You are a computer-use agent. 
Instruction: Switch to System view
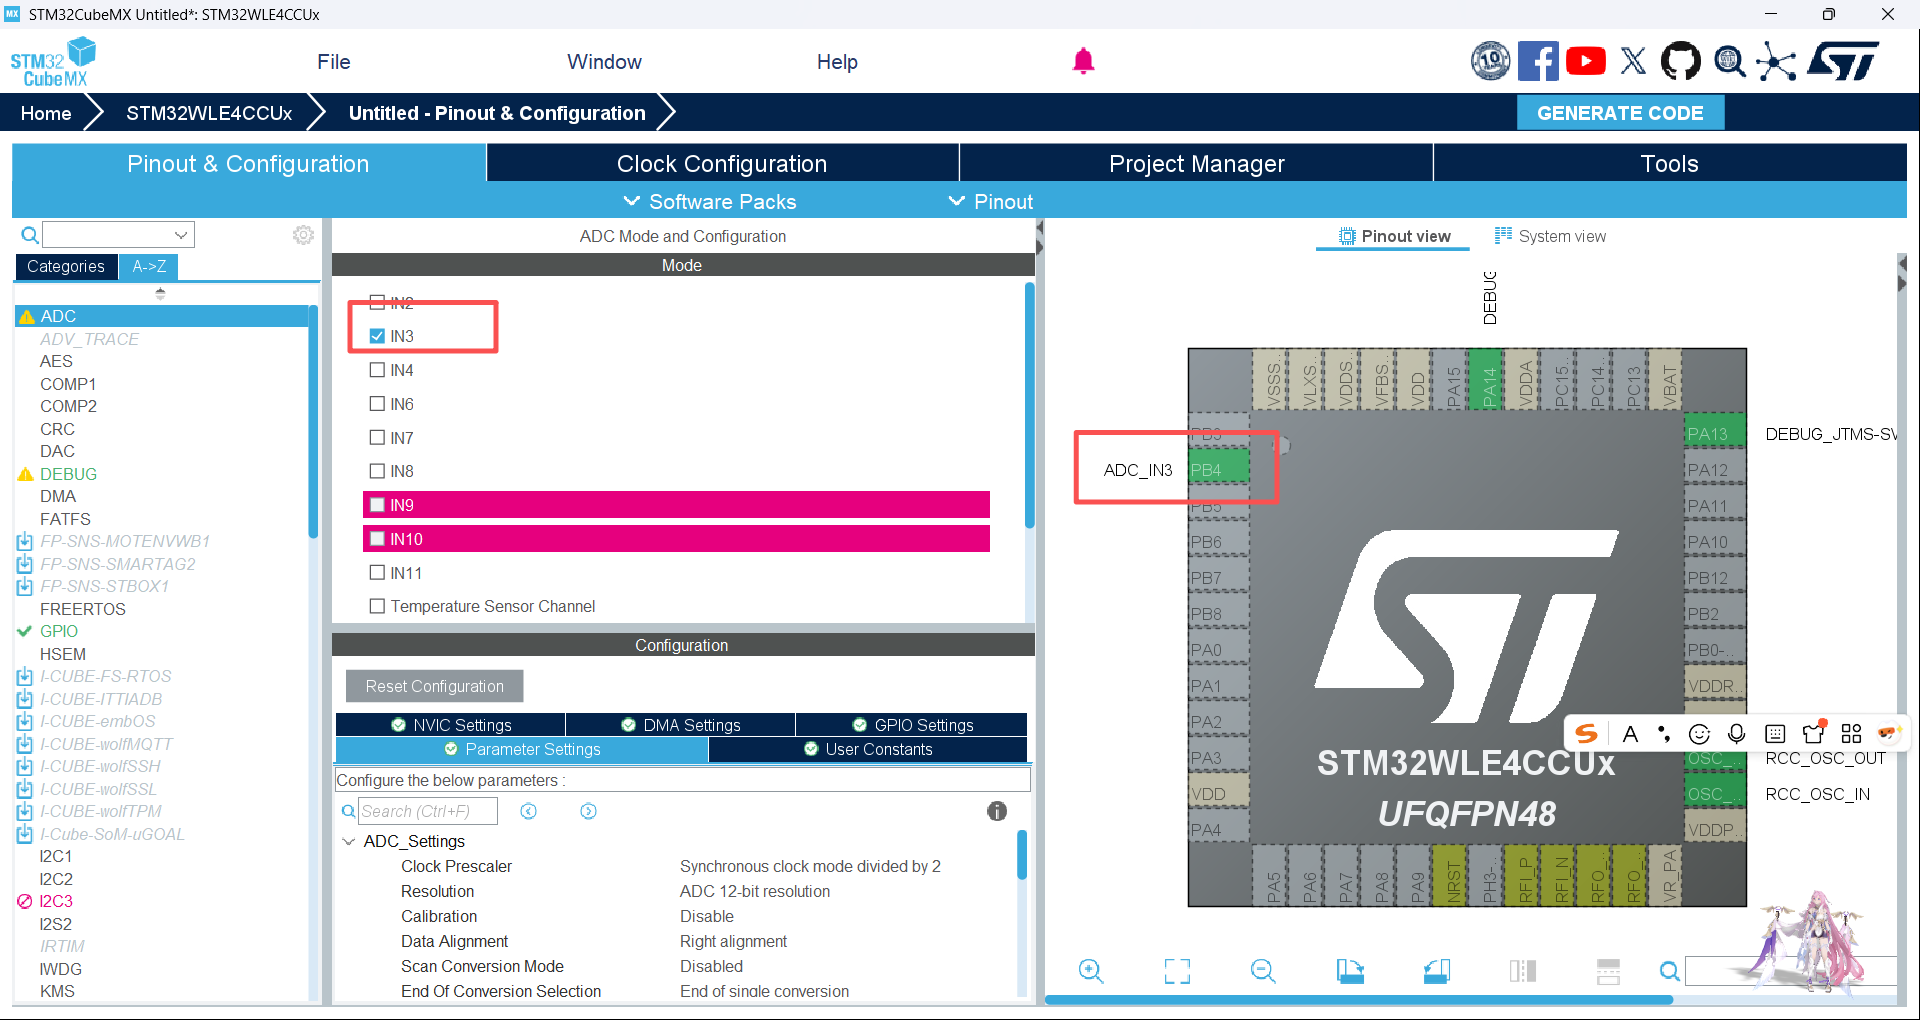(1550, 236)
